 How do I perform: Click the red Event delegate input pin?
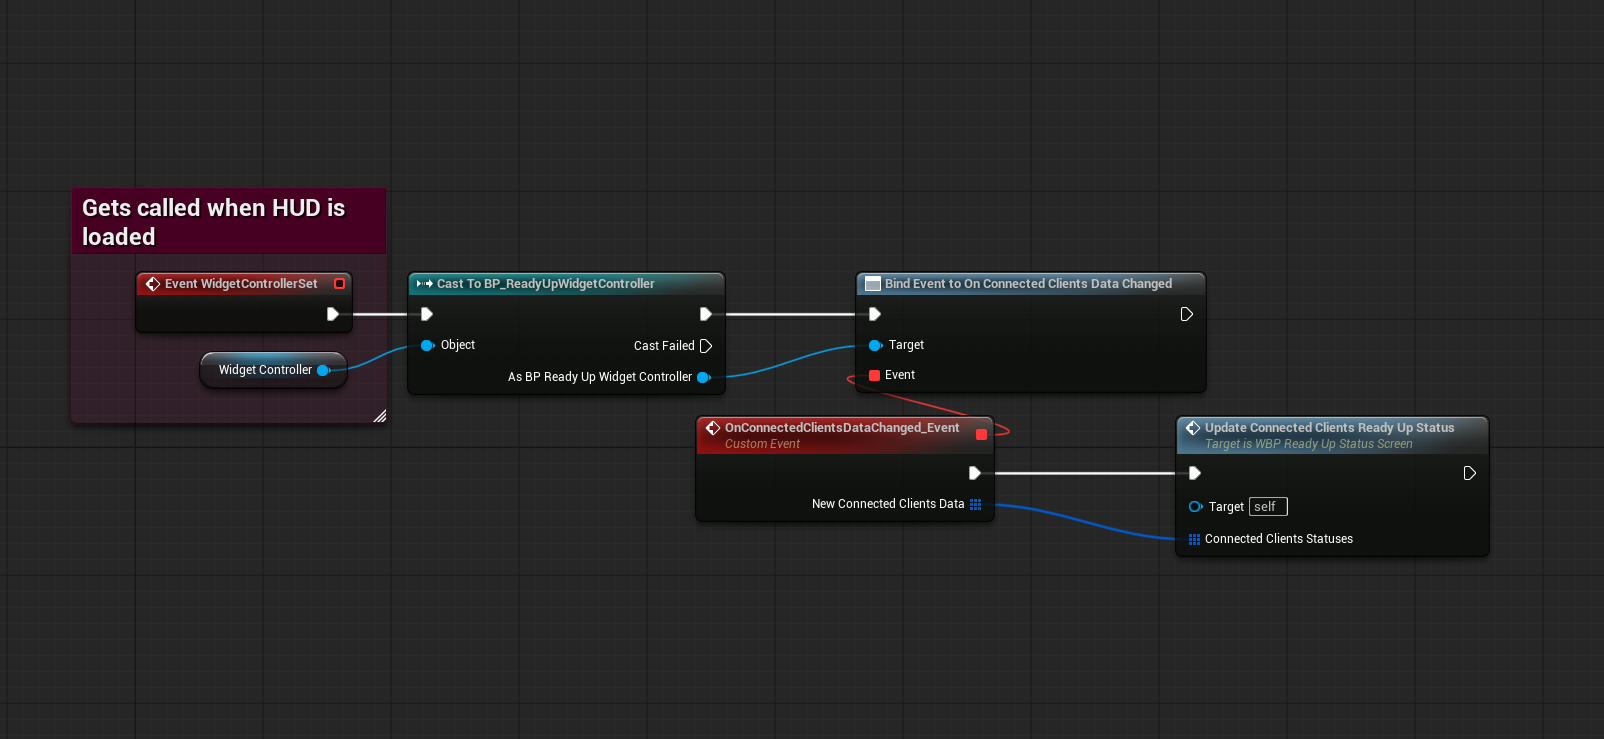coord(875,375)
